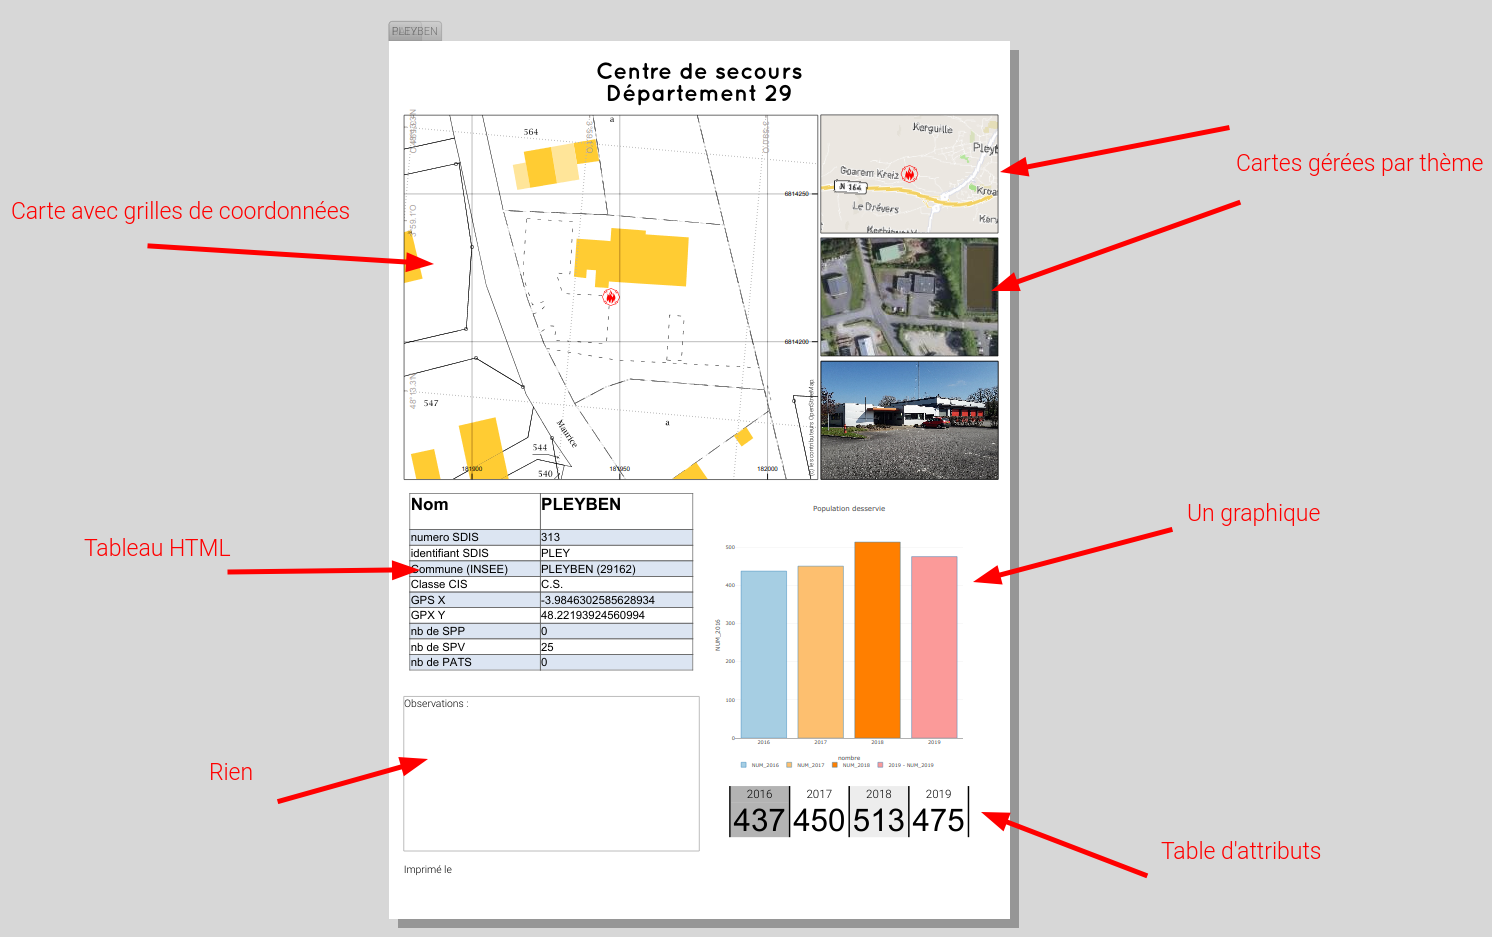Click the fire station building photo
Image resolution: width=1492 pixels, height=937 pixels.
909,420
